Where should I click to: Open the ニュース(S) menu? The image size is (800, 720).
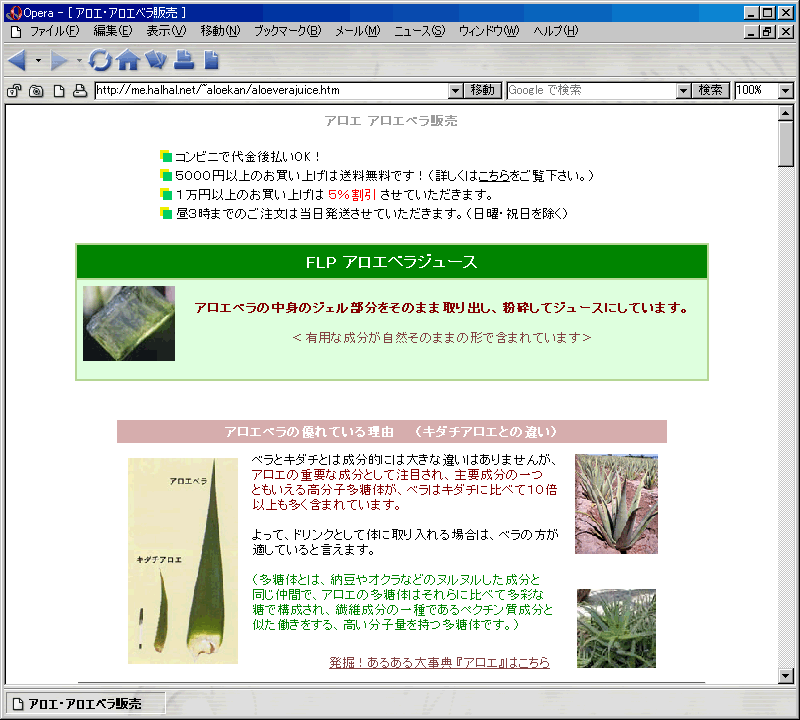tap(419, 31)
